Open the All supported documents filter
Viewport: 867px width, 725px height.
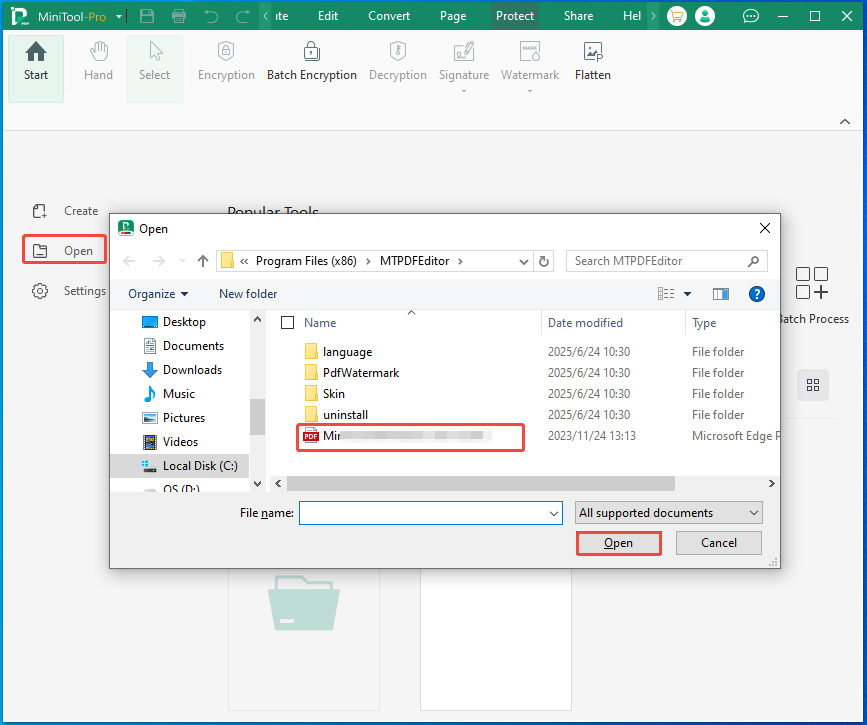tap(668, 513)
